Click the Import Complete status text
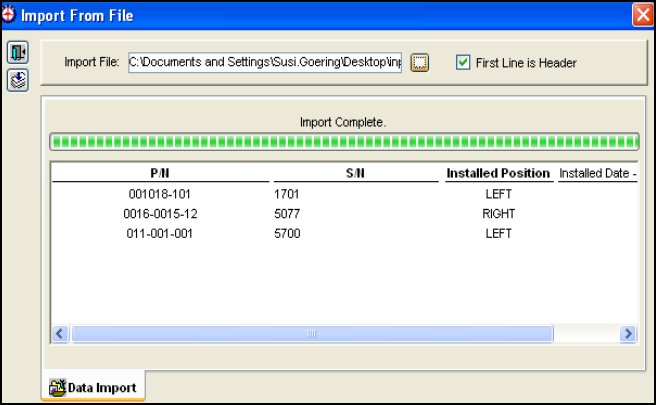The image size is (656, 405). click(x=343, y=122)
